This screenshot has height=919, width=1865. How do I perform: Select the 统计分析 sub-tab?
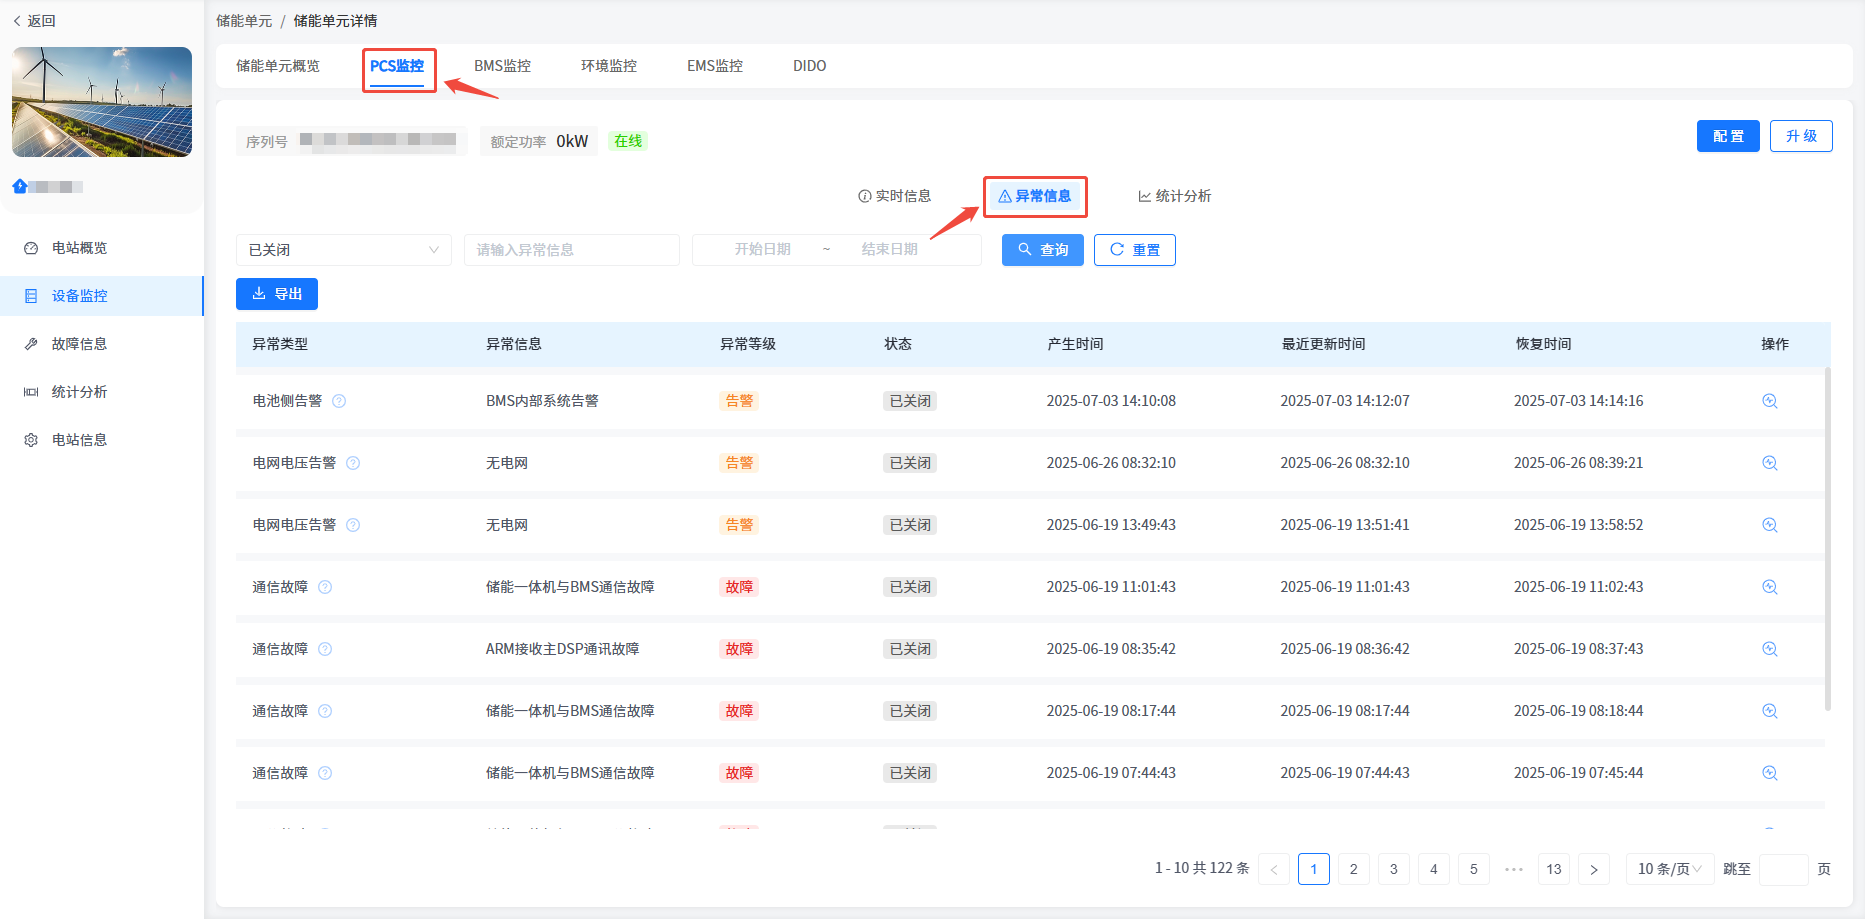coord(1174,196)
